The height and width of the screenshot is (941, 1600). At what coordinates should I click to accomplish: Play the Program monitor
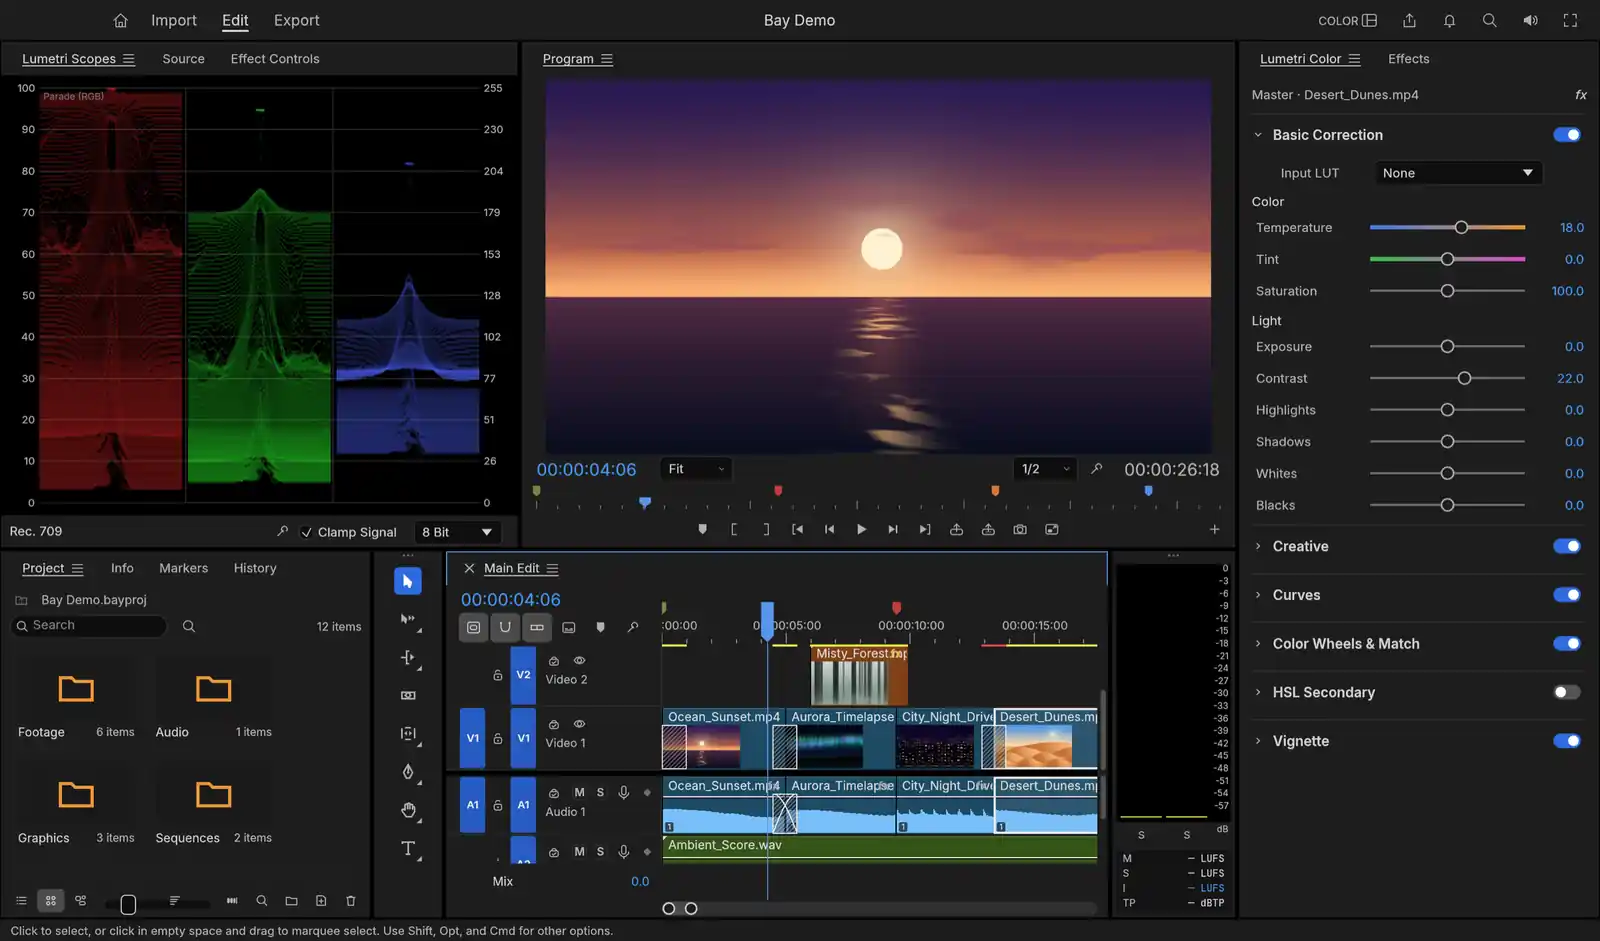861,529
